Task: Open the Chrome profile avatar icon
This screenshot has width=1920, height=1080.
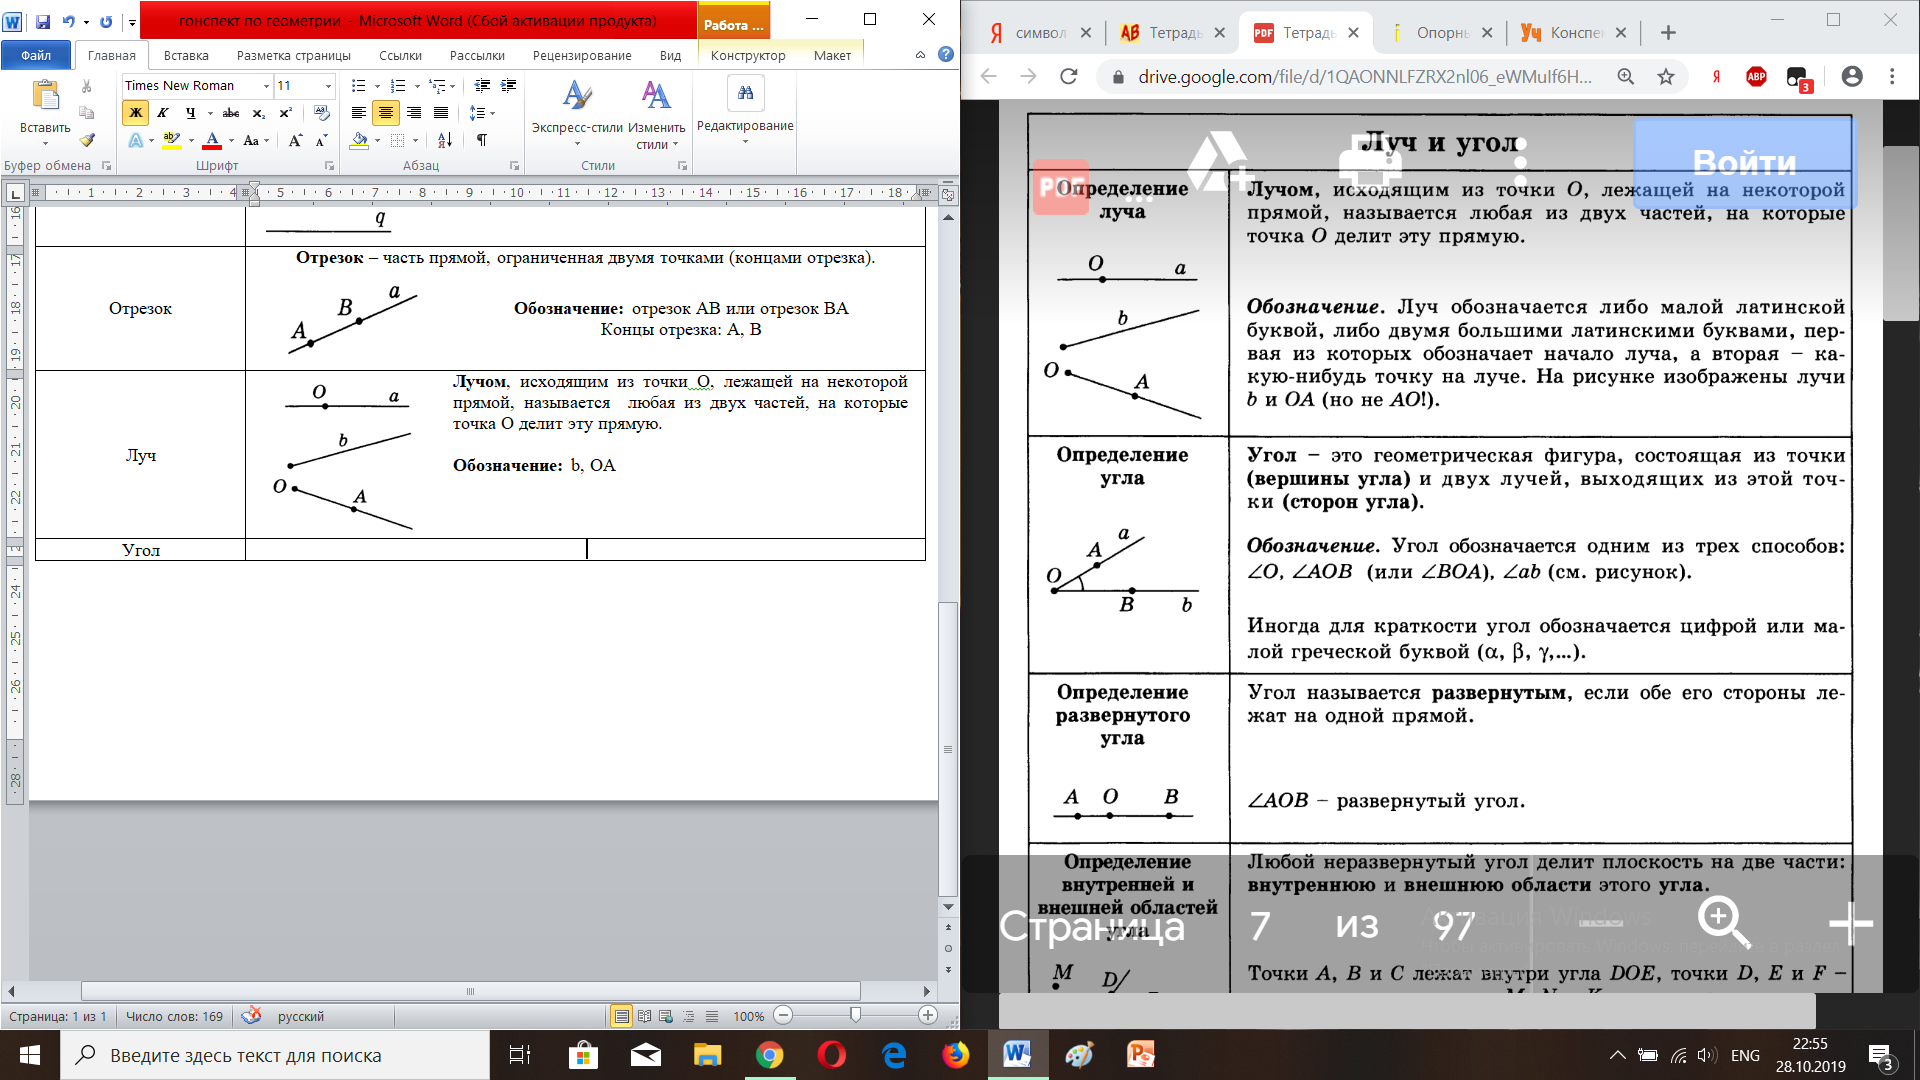Action: pyautogui.click(x=1852, y=76)
